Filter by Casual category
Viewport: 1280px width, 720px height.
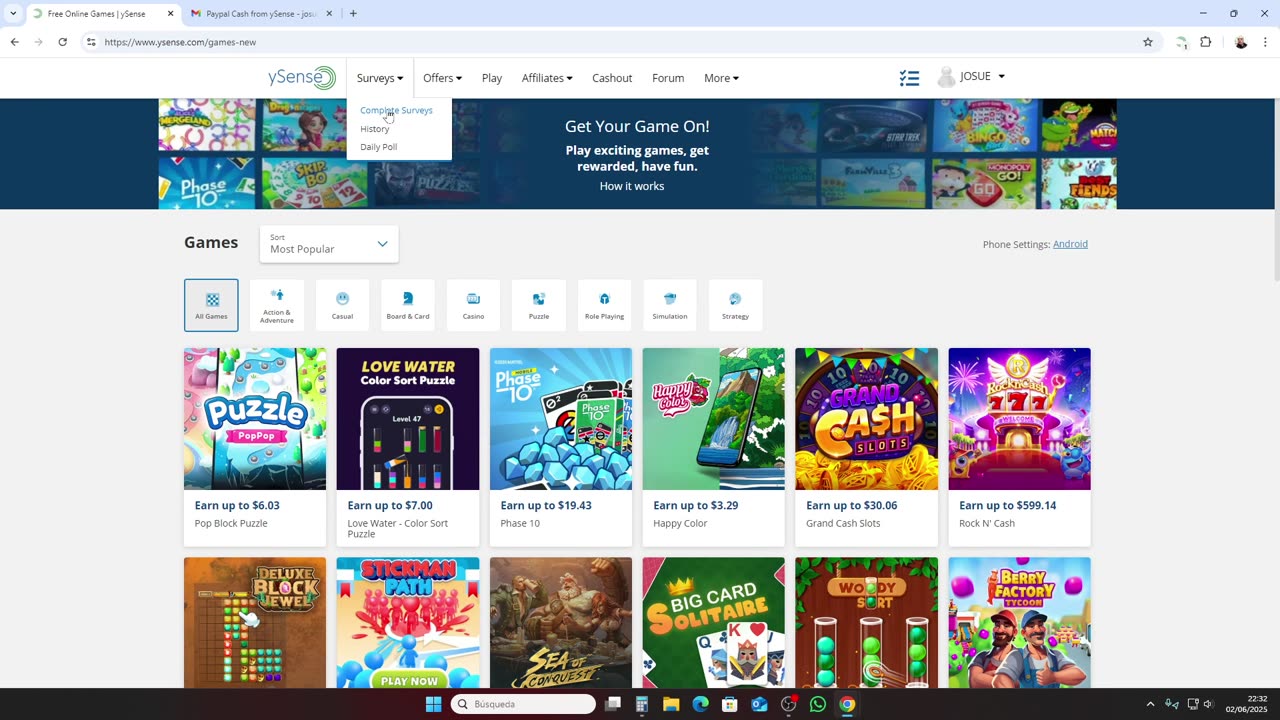342,305
